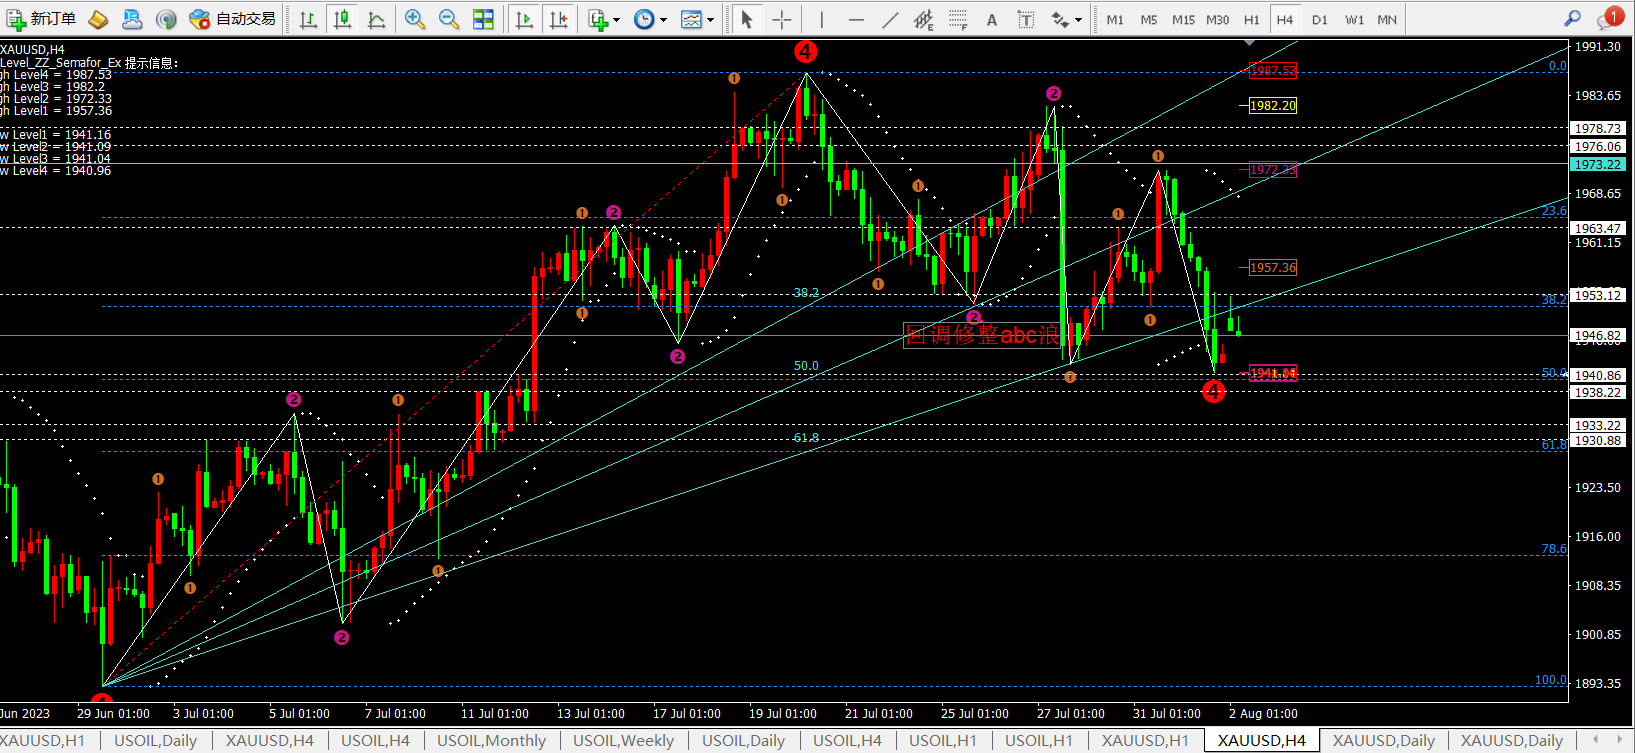This screenshot has height=753, width=1635.
Task: Switch timeframe to M1
Action: click(x=1115, y=19)
